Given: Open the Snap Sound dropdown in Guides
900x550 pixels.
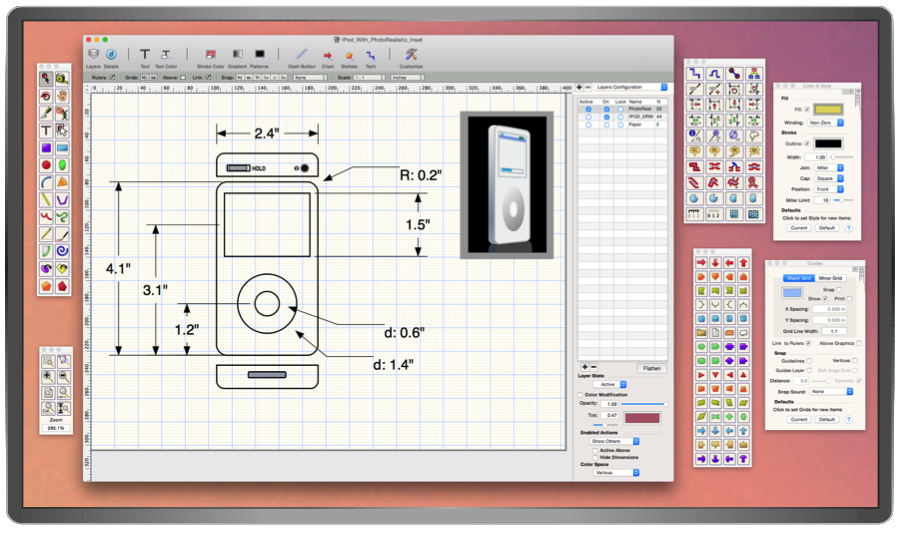Looking at the screenshot, I should coord(831,392).
